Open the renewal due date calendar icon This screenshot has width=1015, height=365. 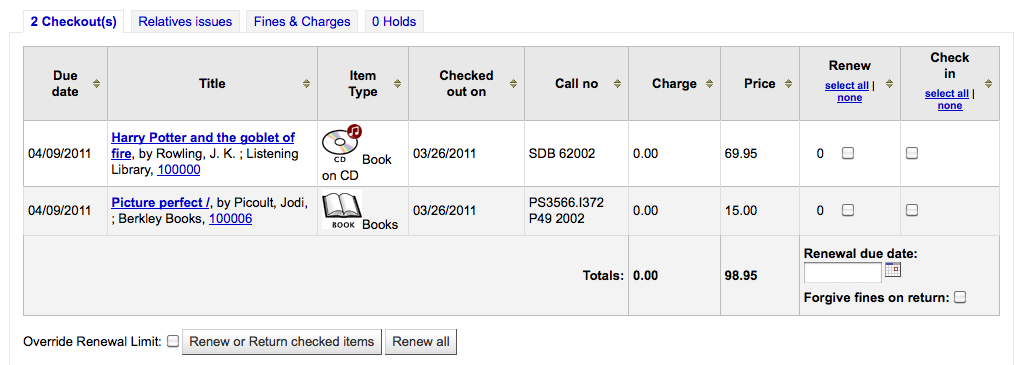(x=893, y=270)
